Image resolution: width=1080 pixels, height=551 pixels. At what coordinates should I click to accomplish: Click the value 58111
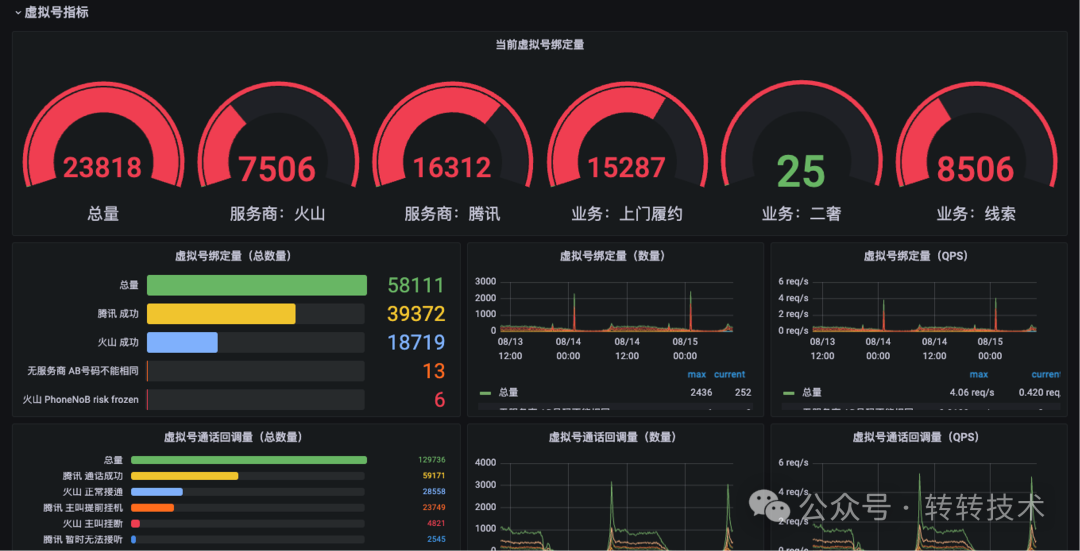416,285
